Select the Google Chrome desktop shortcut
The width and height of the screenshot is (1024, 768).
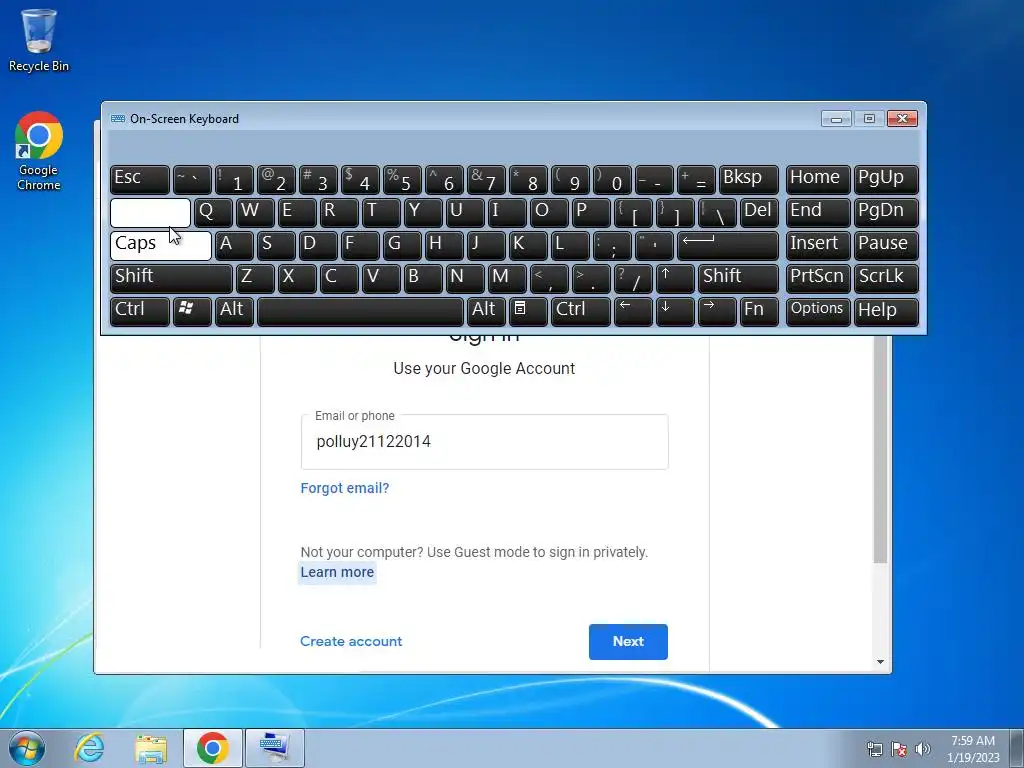coord(39,152)
